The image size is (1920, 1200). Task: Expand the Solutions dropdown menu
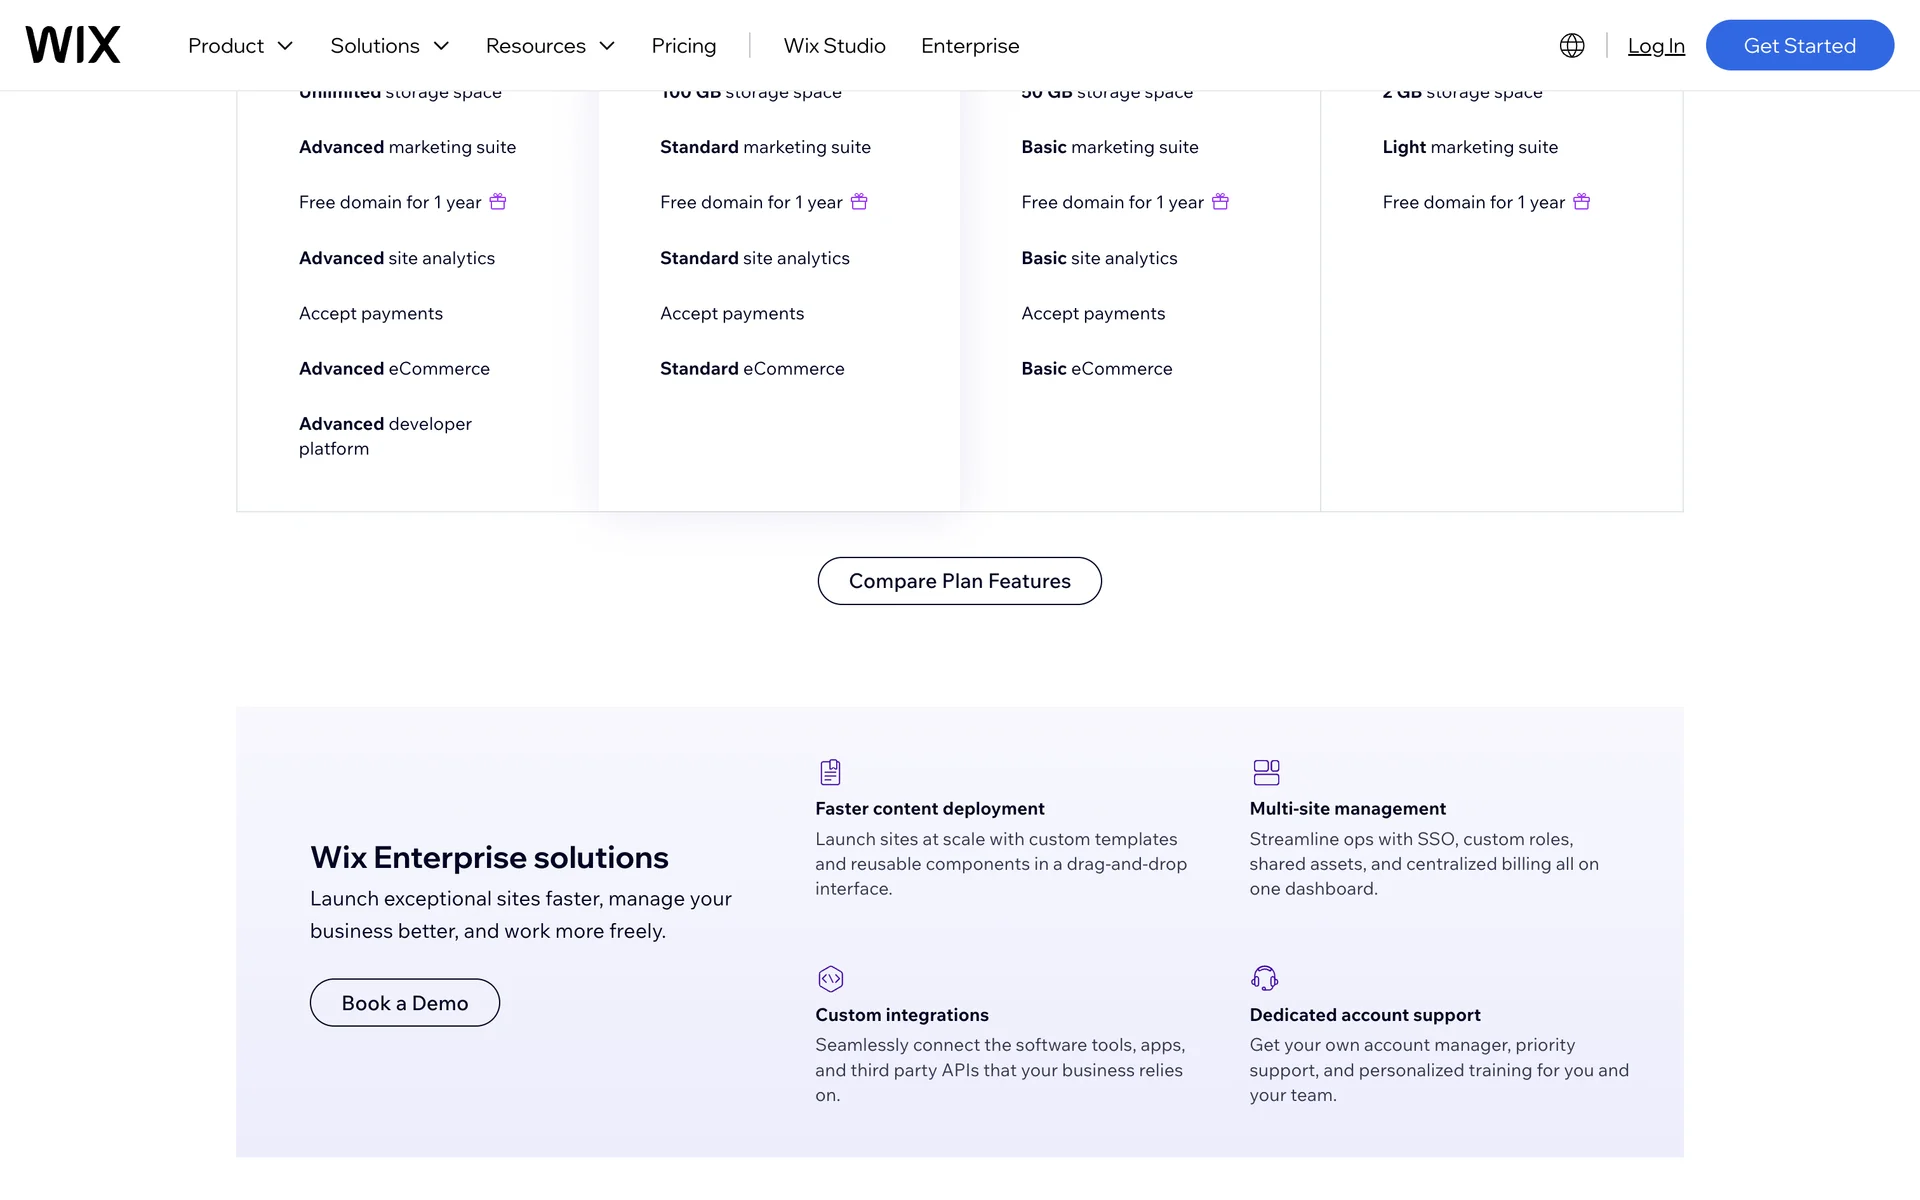[390, 46]
